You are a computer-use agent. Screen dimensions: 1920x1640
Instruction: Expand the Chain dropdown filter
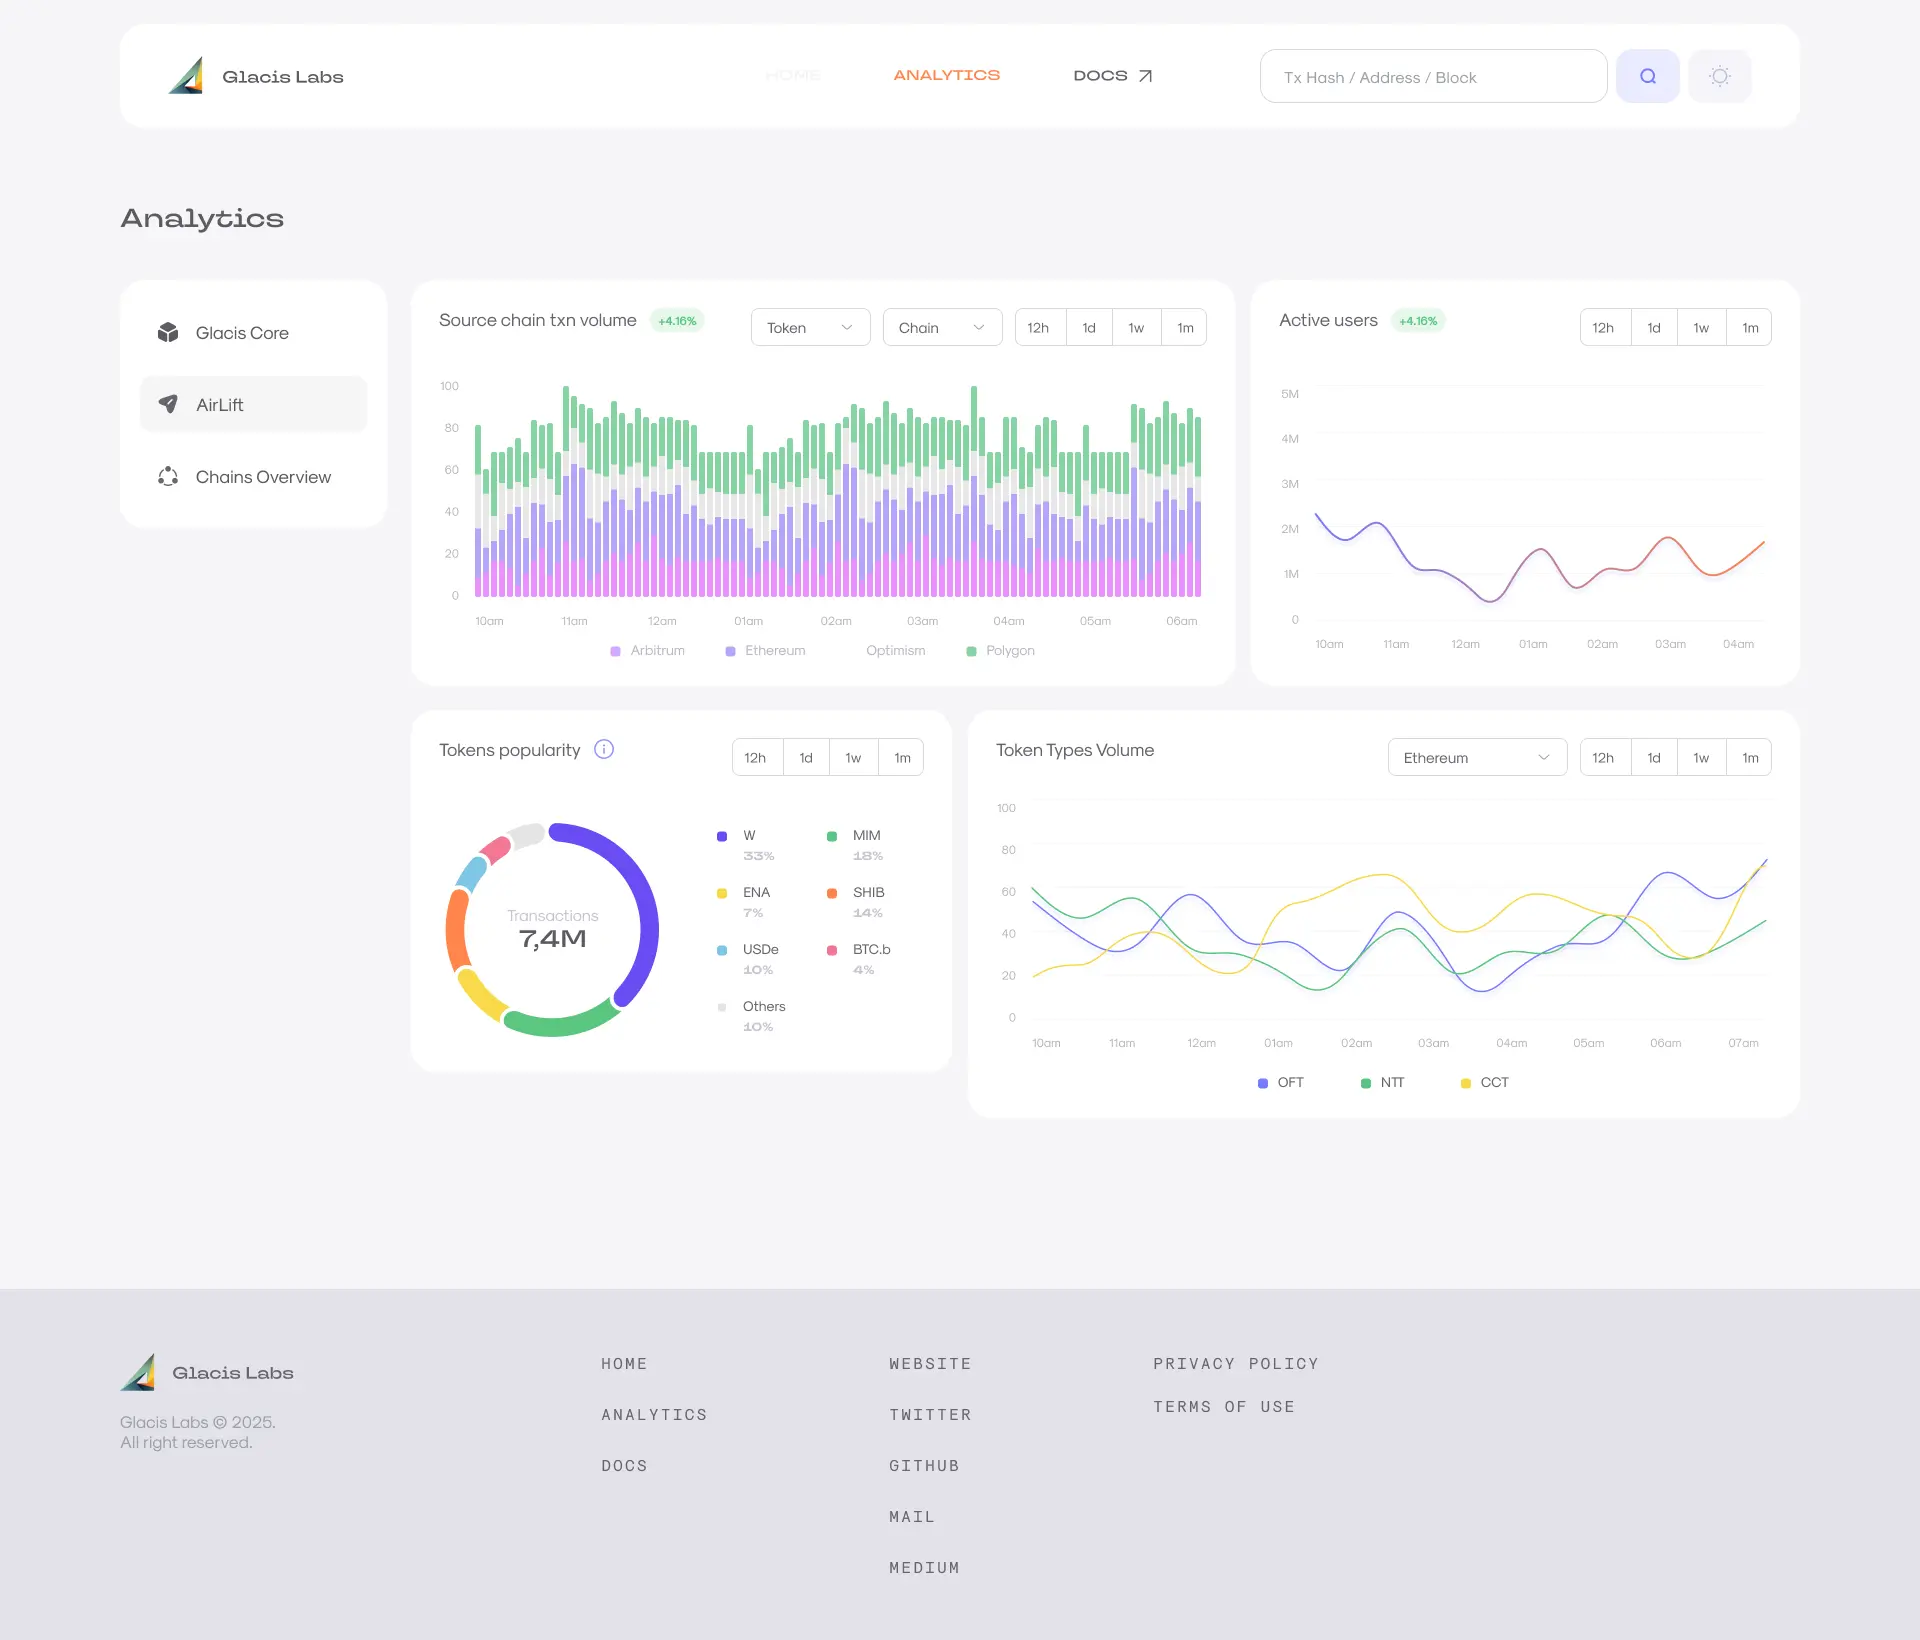(x=942, y=328)
